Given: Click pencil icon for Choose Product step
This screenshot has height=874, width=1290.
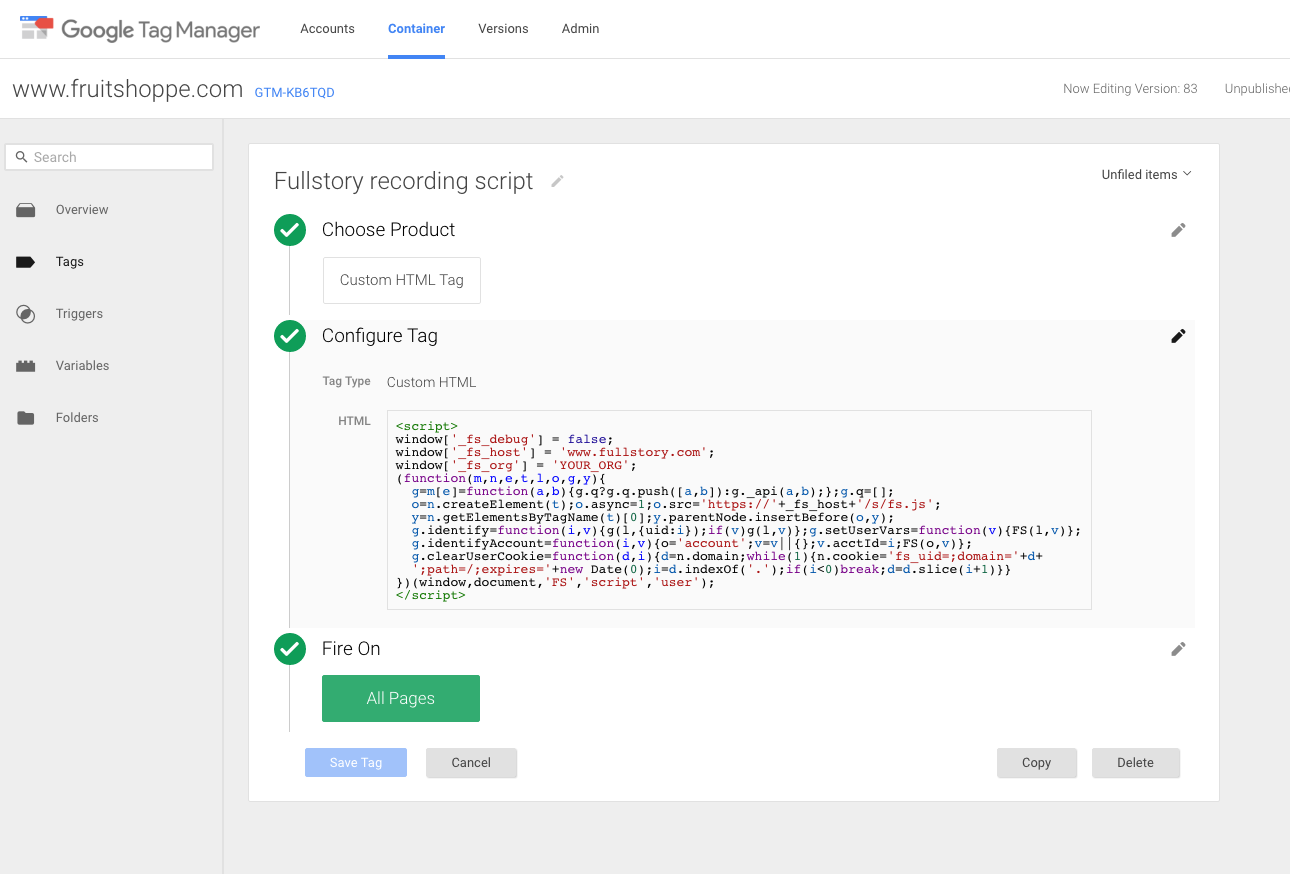Looking at the screenshot, I should 1178,230.
